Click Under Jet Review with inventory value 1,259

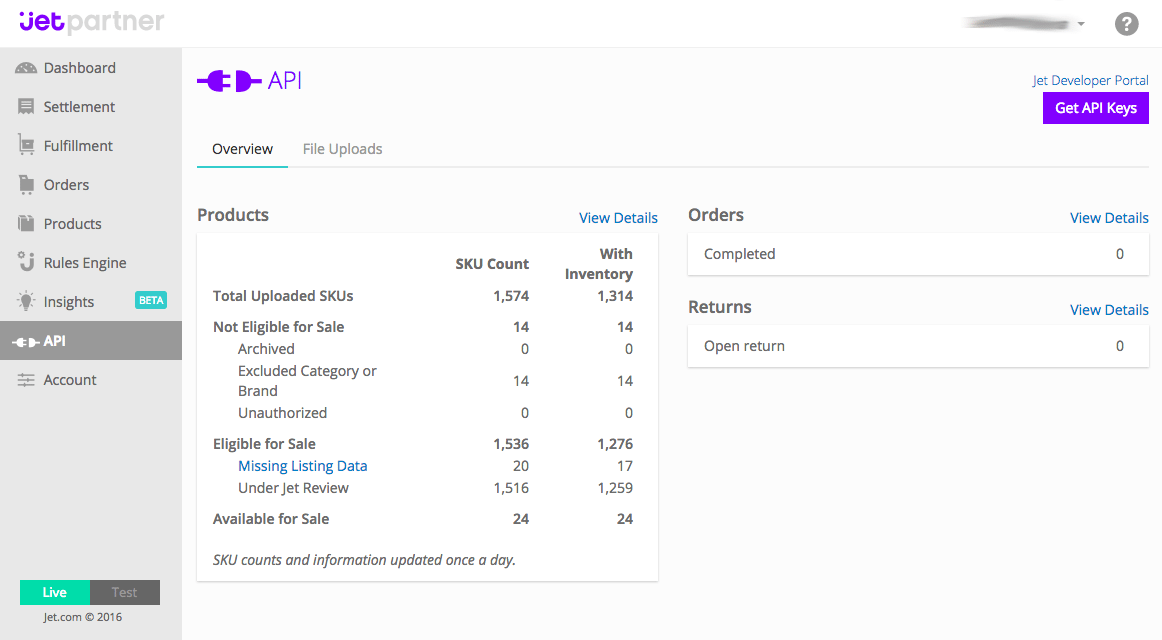pyautogui.click(x=615, y=488)
